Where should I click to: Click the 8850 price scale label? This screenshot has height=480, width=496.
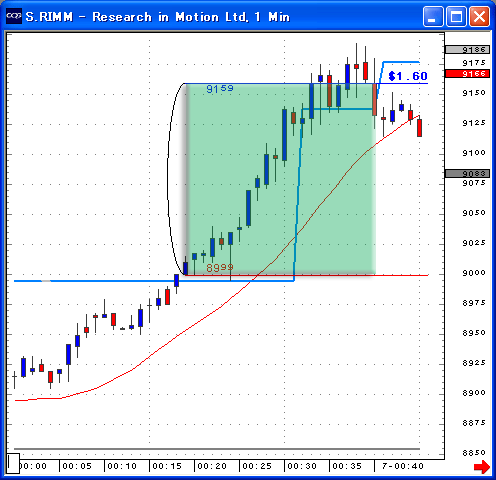pos(474,453)
